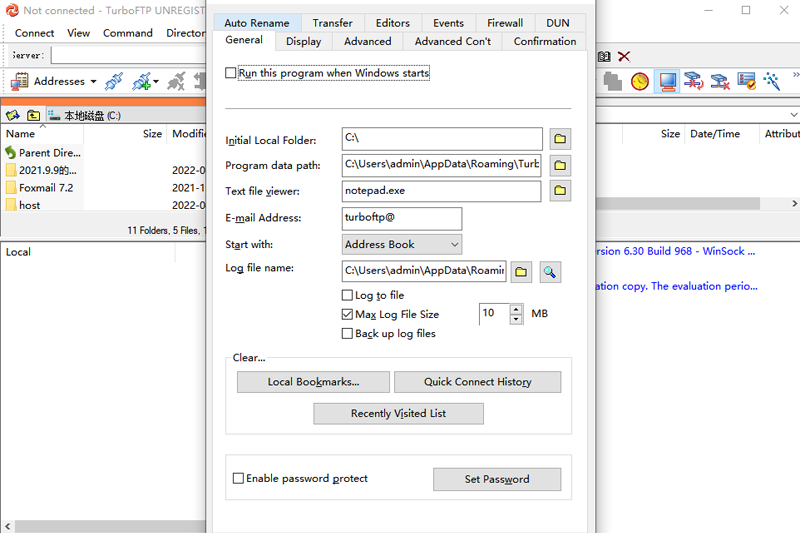Image resolution: width=800 pixels, height=533 pixels.
Task: Click the dark red X icon
Action: (624, 56)
